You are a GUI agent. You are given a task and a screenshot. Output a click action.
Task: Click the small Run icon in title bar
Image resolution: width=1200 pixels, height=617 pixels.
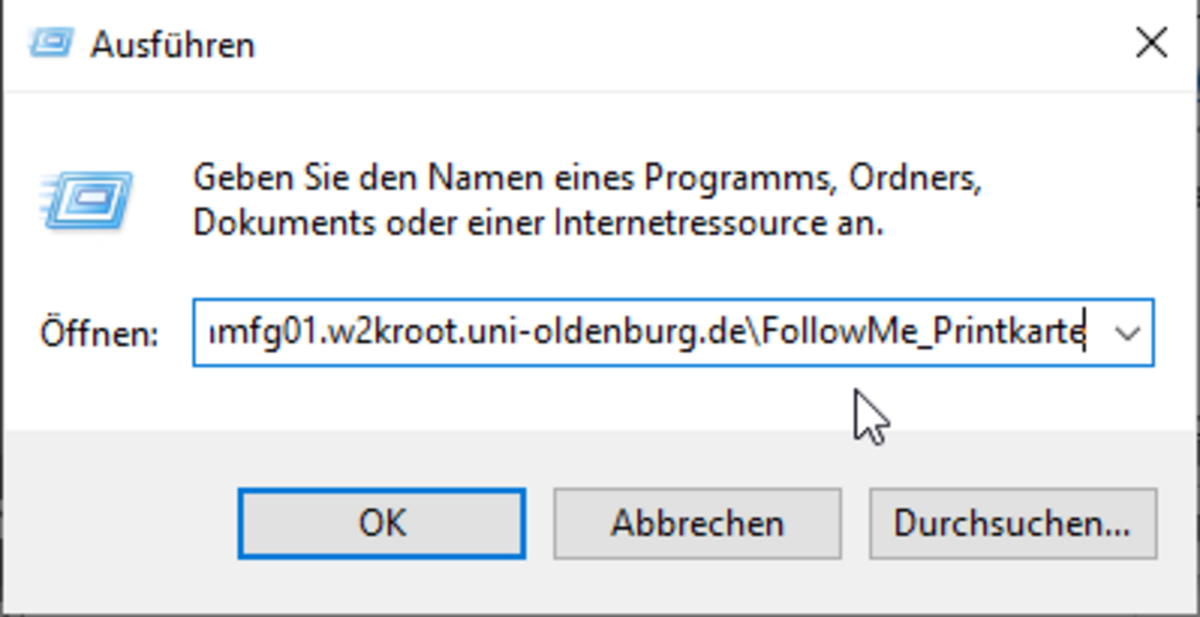pos(51,44)
